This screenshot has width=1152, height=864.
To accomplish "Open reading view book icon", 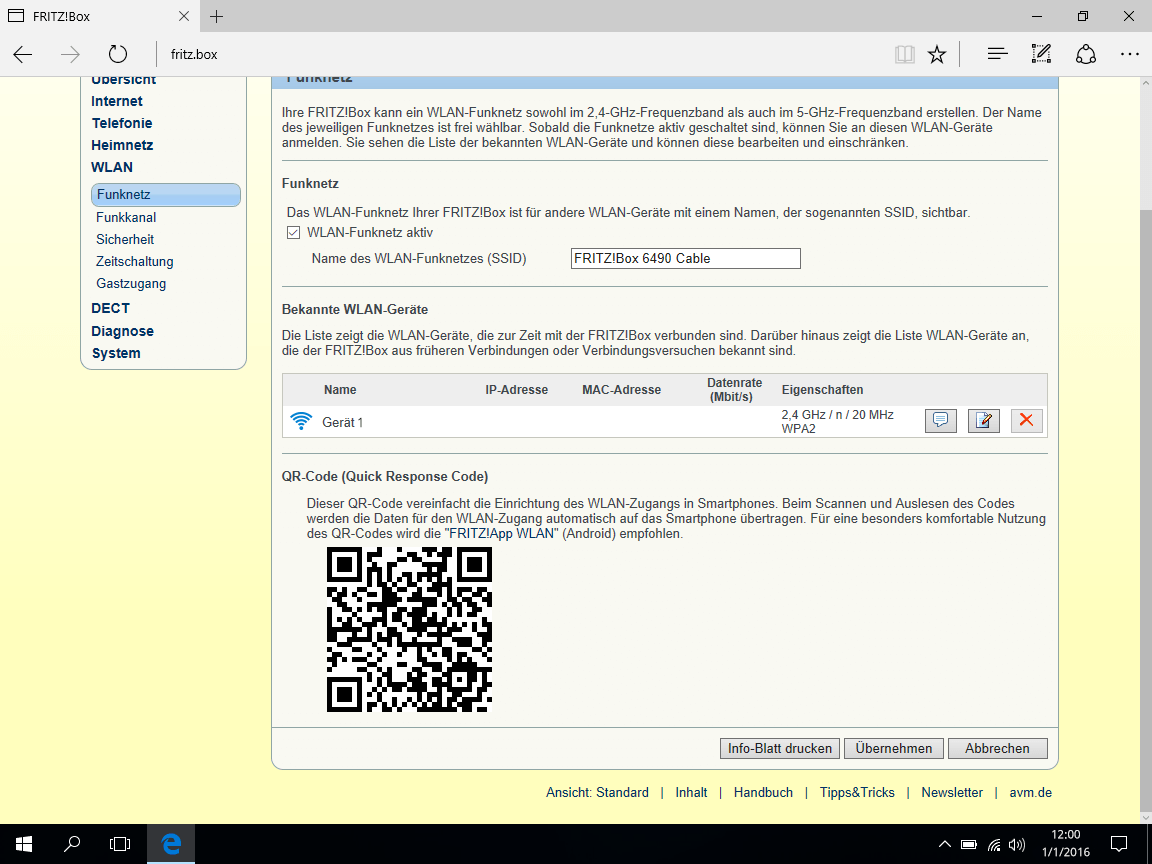I will pos(904,54).
